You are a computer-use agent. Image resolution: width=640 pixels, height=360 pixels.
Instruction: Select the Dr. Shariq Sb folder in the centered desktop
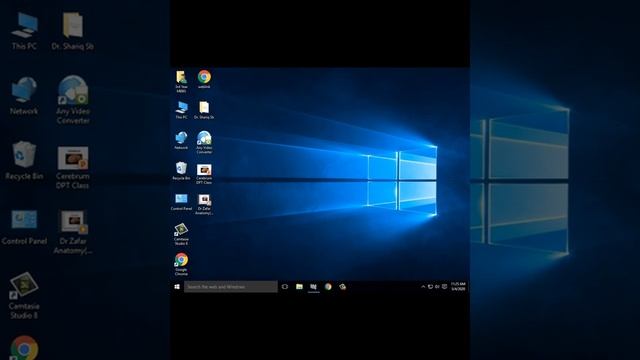click(x=204, y=110)
